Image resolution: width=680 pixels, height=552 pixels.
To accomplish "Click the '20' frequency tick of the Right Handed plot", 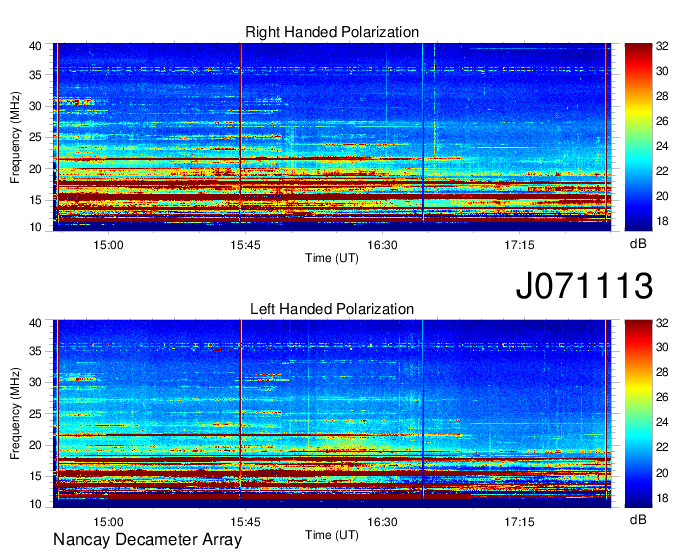I will 36,169.
